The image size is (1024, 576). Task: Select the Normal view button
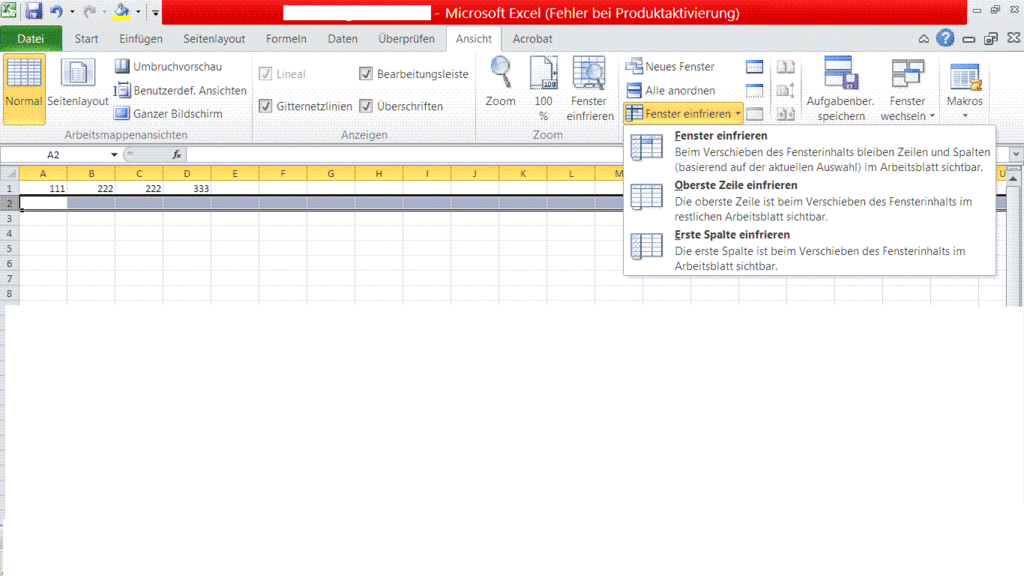[24, 89]
